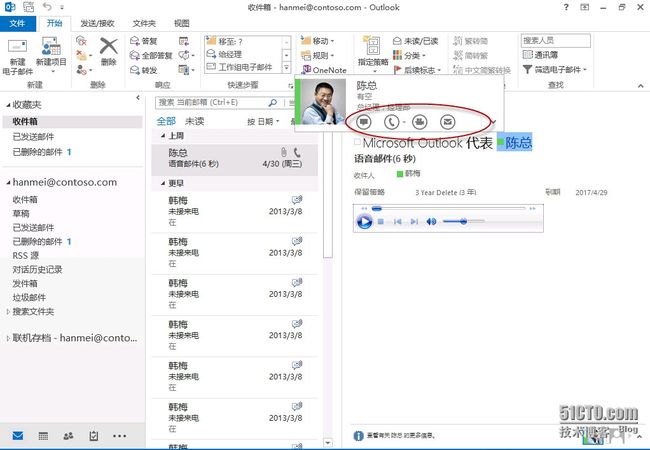Open the 指定策略 dropdown
The height and width of the screenshot is (450, 650).
tap(373, 55)
